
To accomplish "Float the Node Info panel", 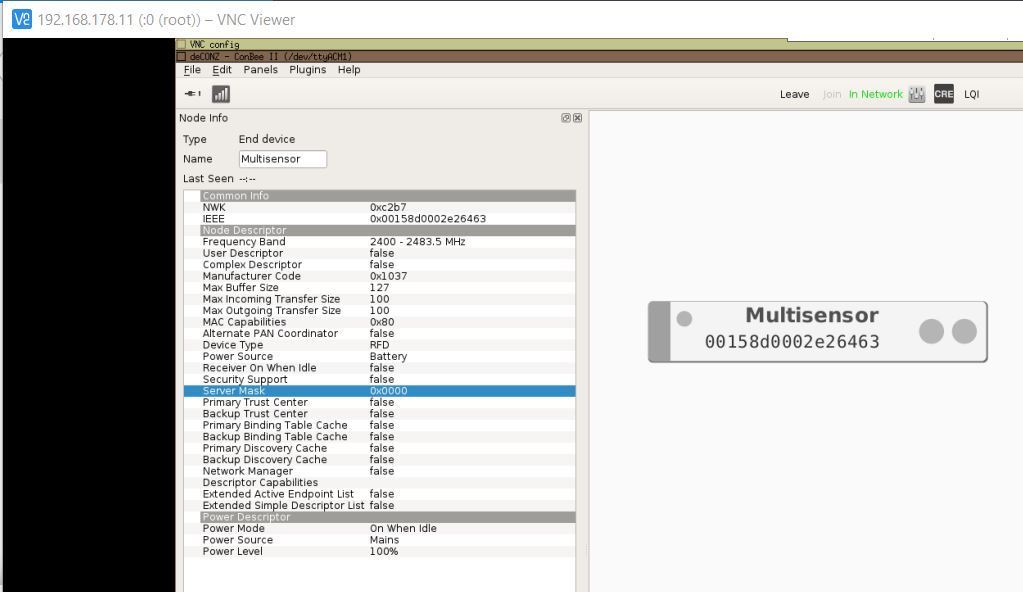I will [566, 118].
